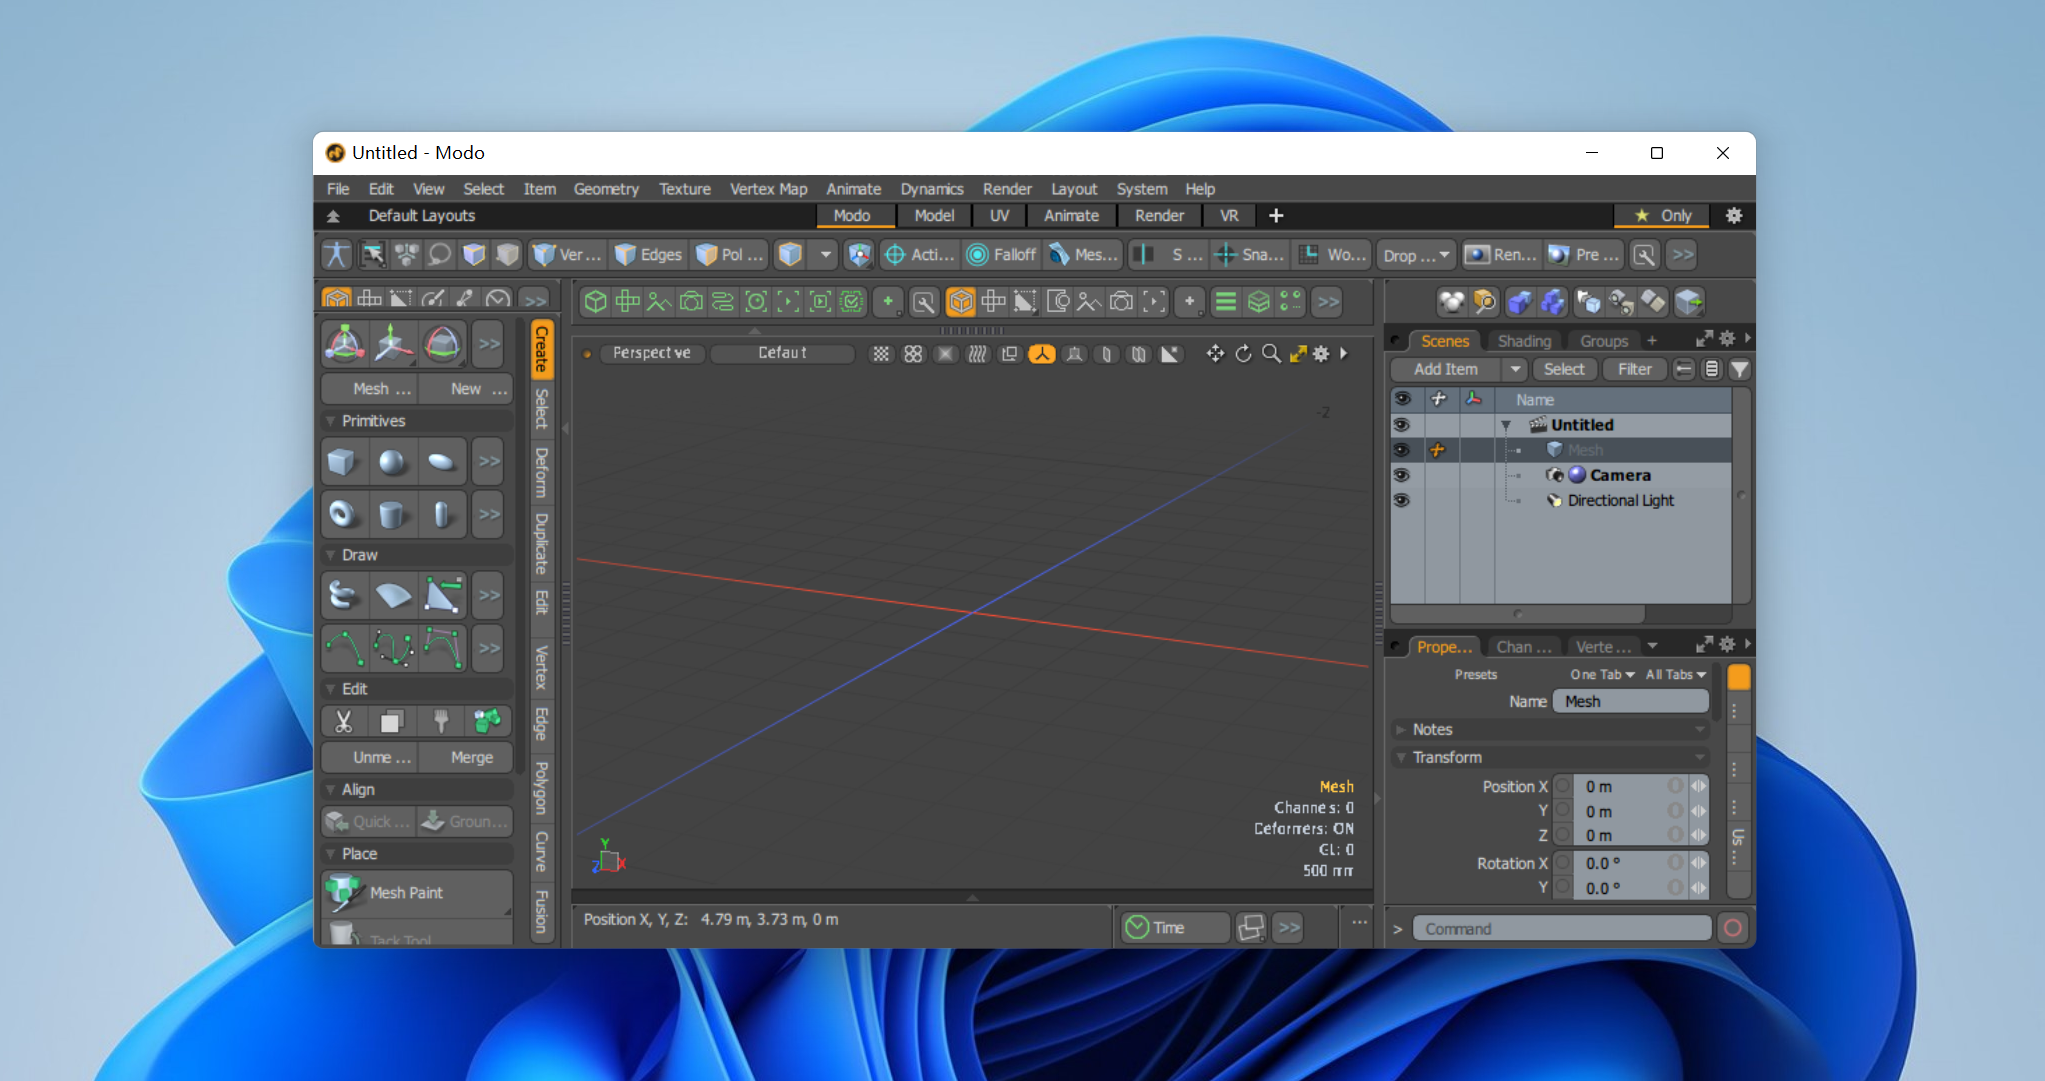Screen dimensions: 2045x1081
Task: Open the Geometry menu
Action: pos(606,189)
